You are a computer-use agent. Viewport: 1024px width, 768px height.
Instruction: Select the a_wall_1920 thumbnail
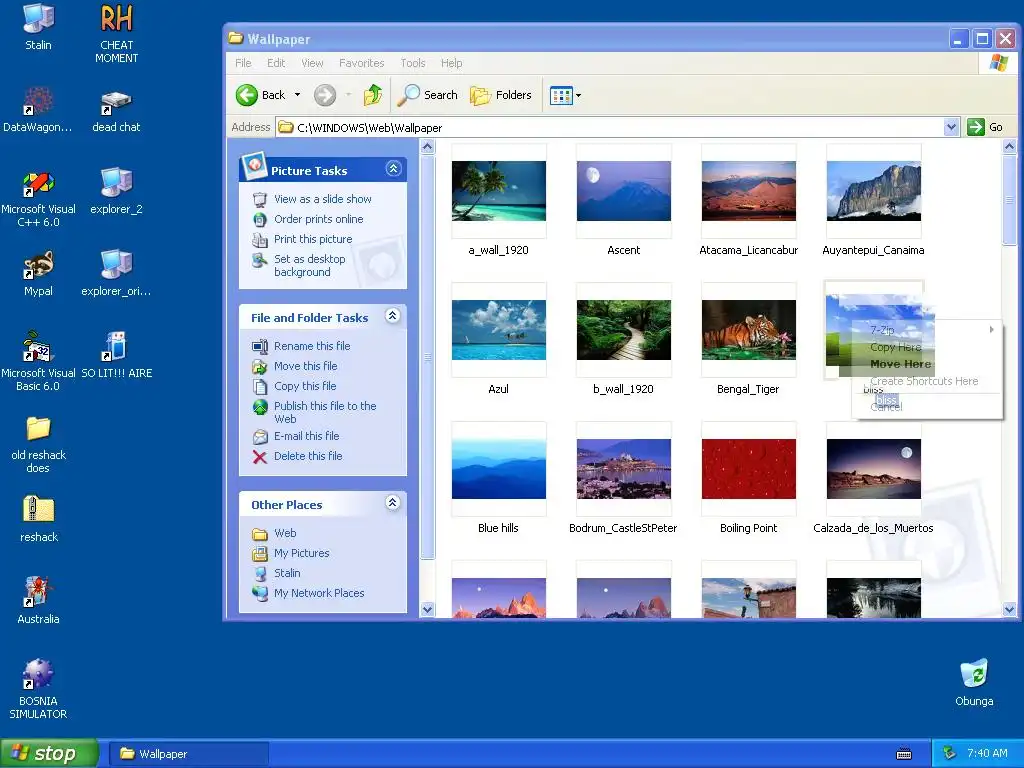(498, 191)
